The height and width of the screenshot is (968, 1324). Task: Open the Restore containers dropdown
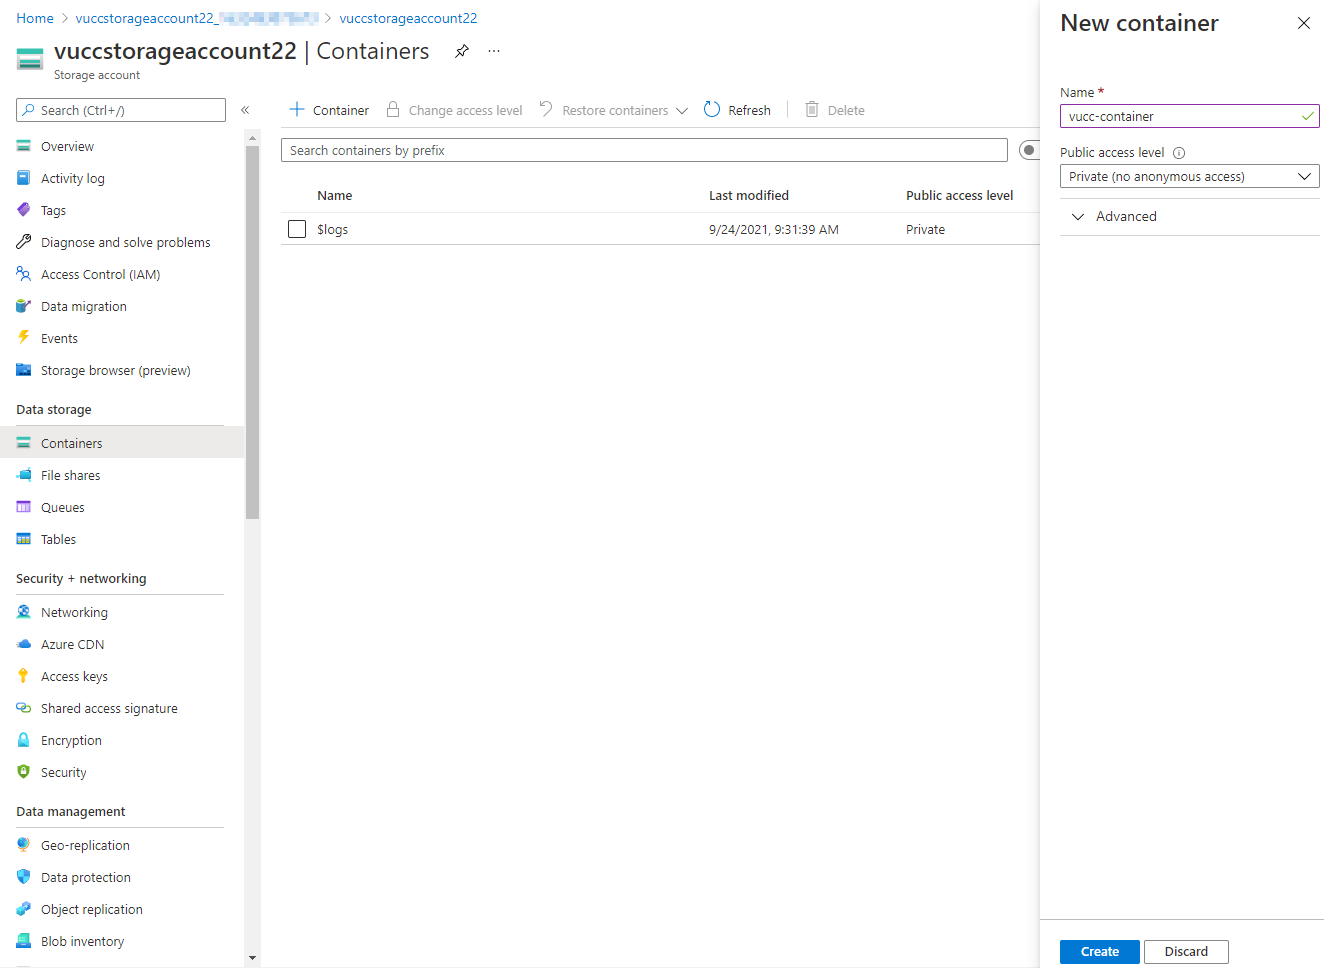point(614,110)
